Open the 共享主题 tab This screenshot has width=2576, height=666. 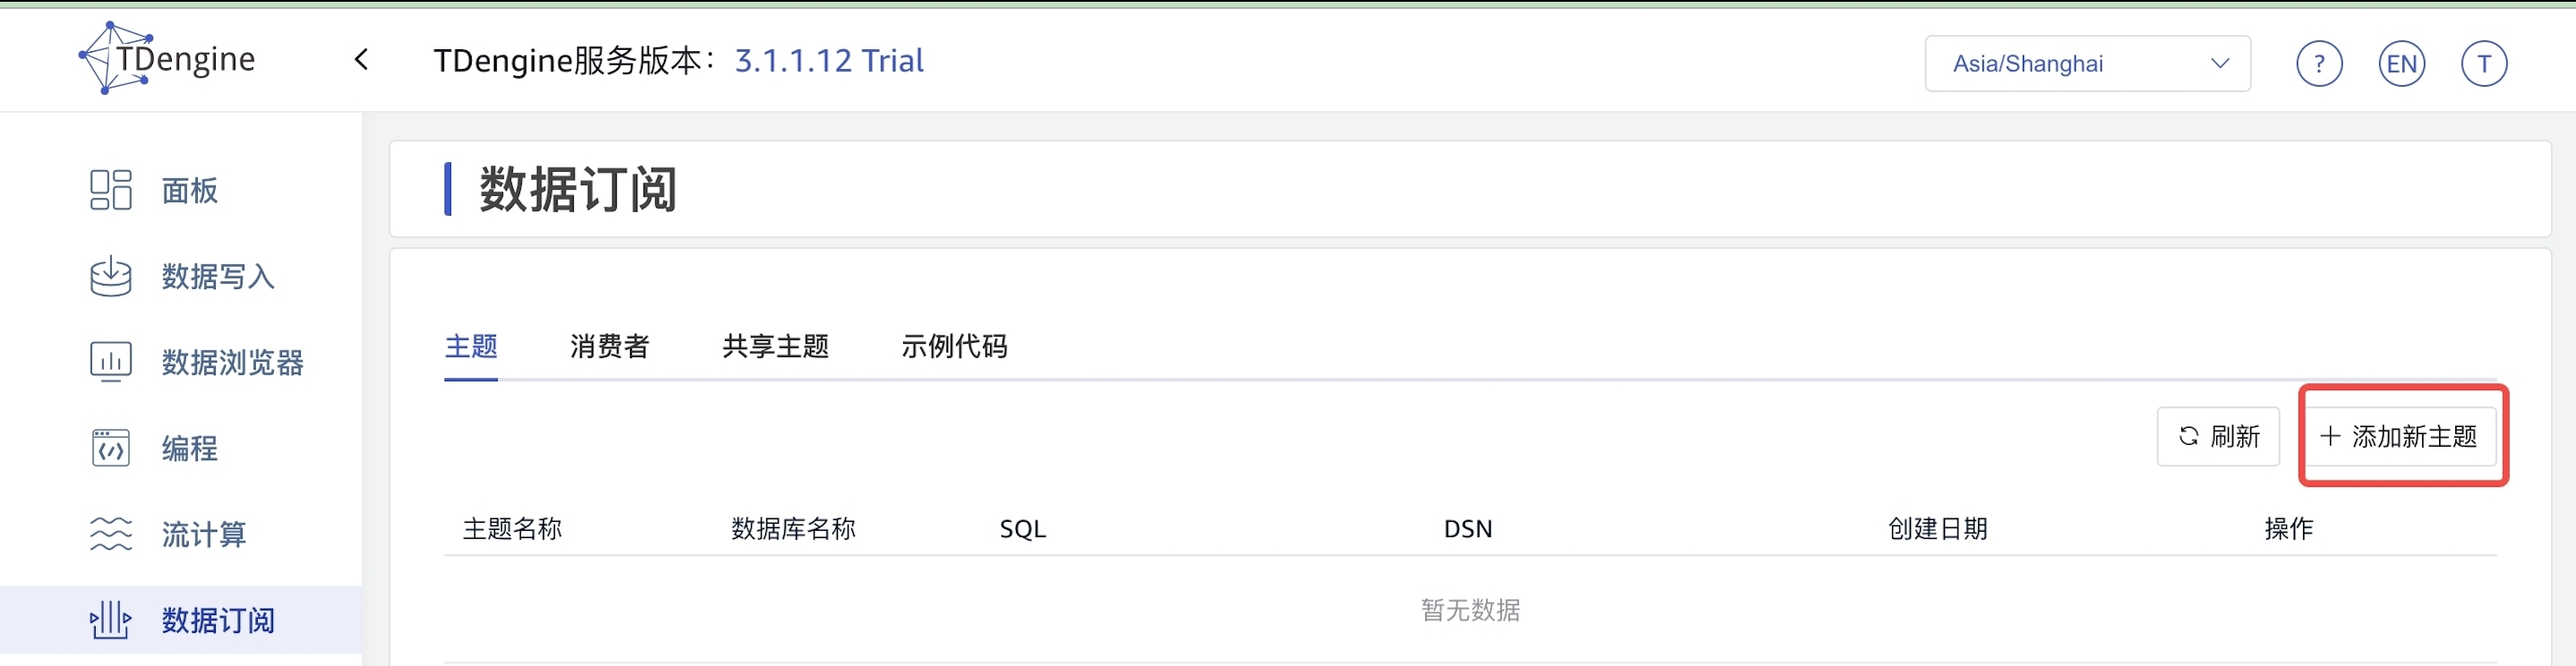coord(775,347)
